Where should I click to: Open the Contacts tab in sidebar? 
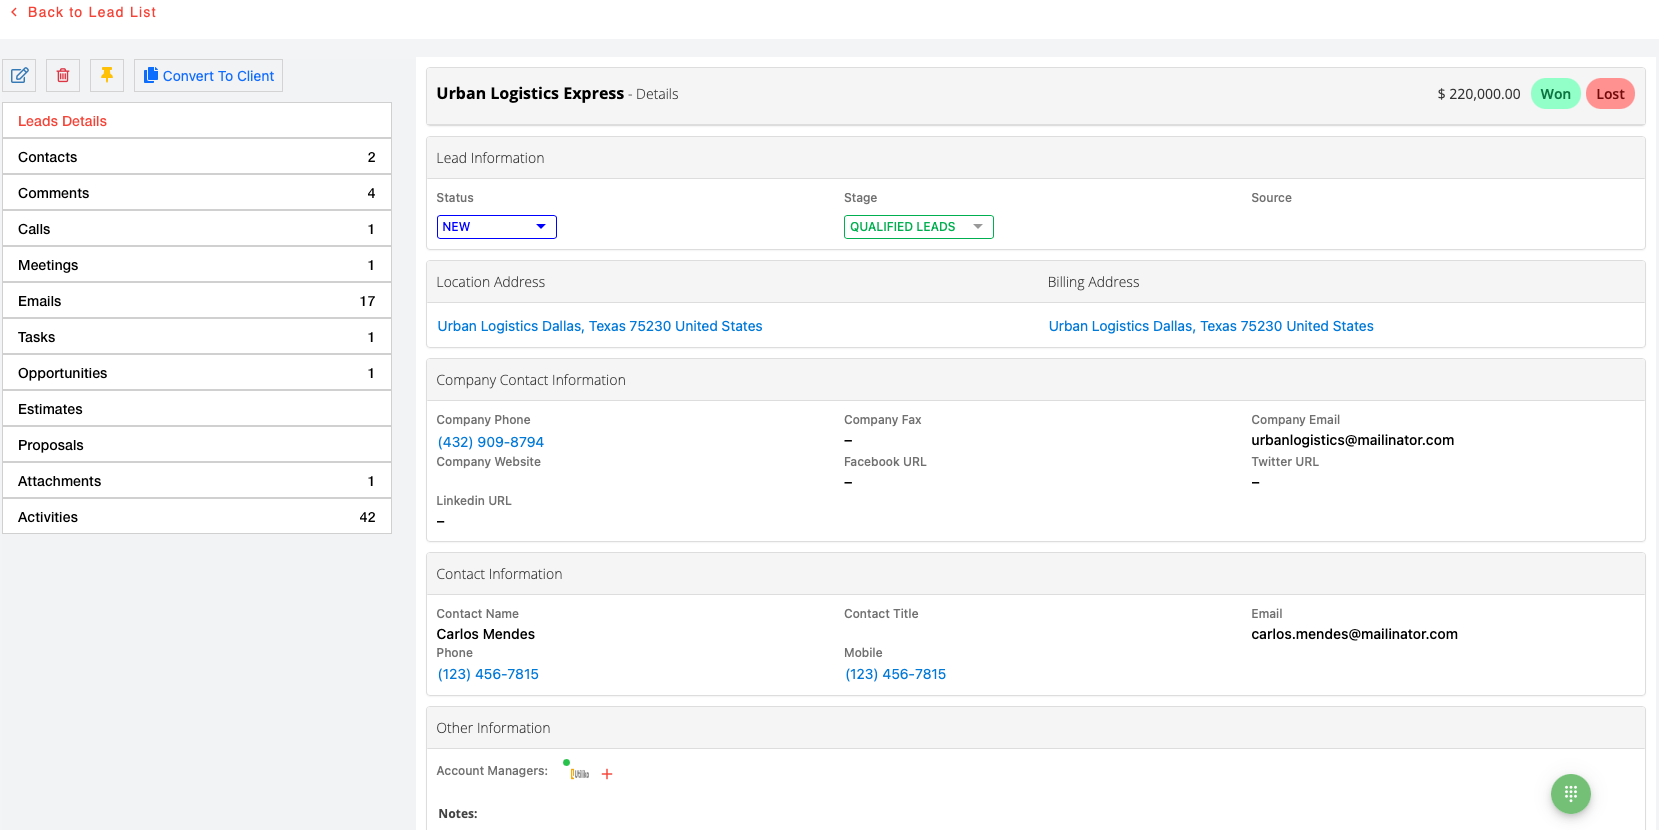click(197, 157)
